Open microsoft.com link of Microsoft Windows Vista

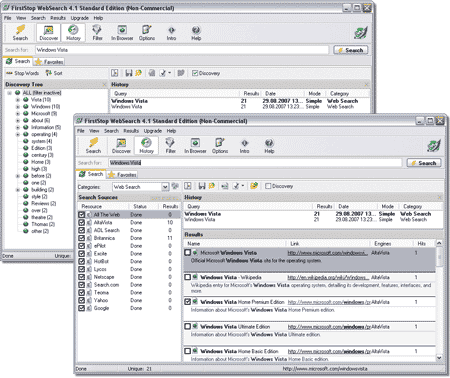point(327,253)
